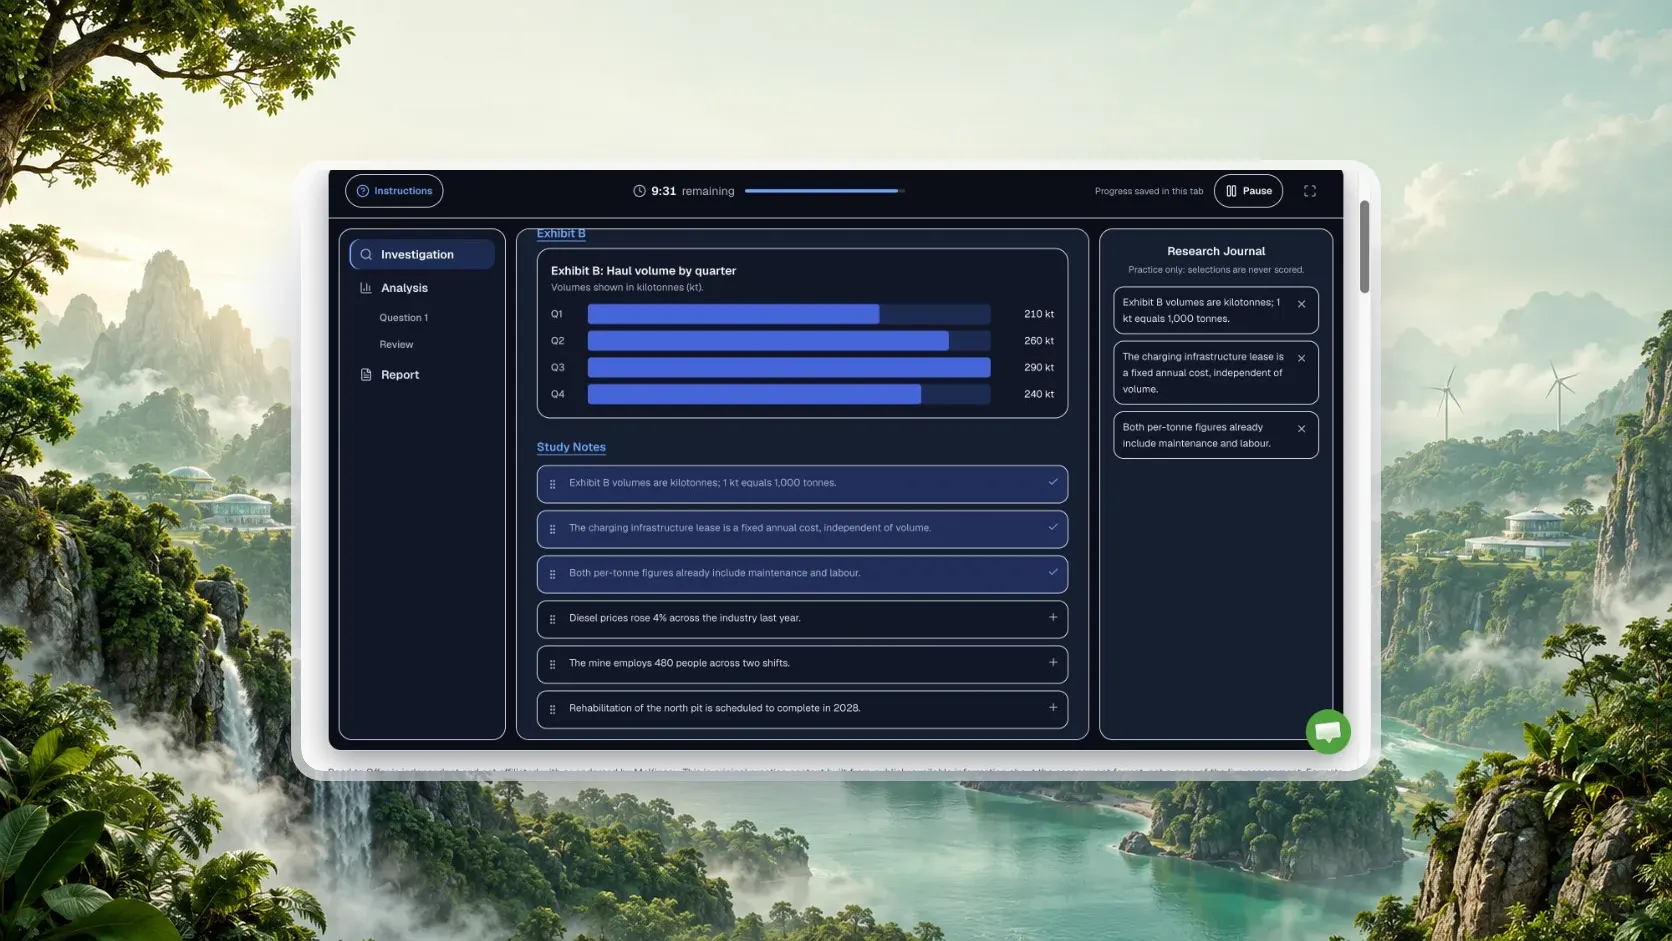The width and height of the screenshot is (1672, 941).
Task: Grab drag handle of rehabilitation note
Action: click(x=552, y=709)
